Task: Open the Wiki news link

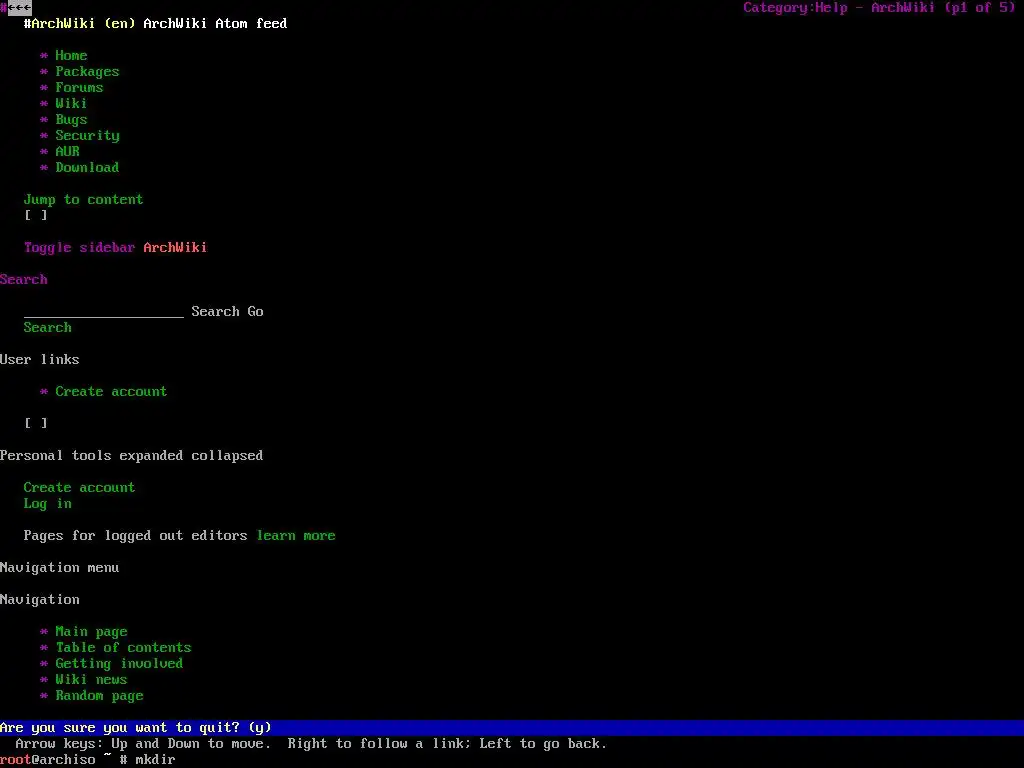Action: pos(91,680)
